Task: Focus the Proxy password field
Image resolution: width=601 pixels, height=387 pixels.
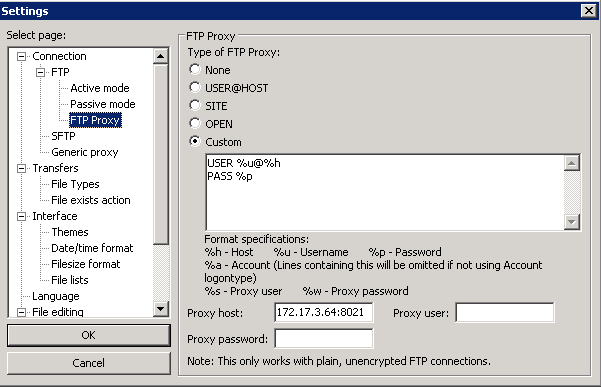Action: [x=323, y=339]
